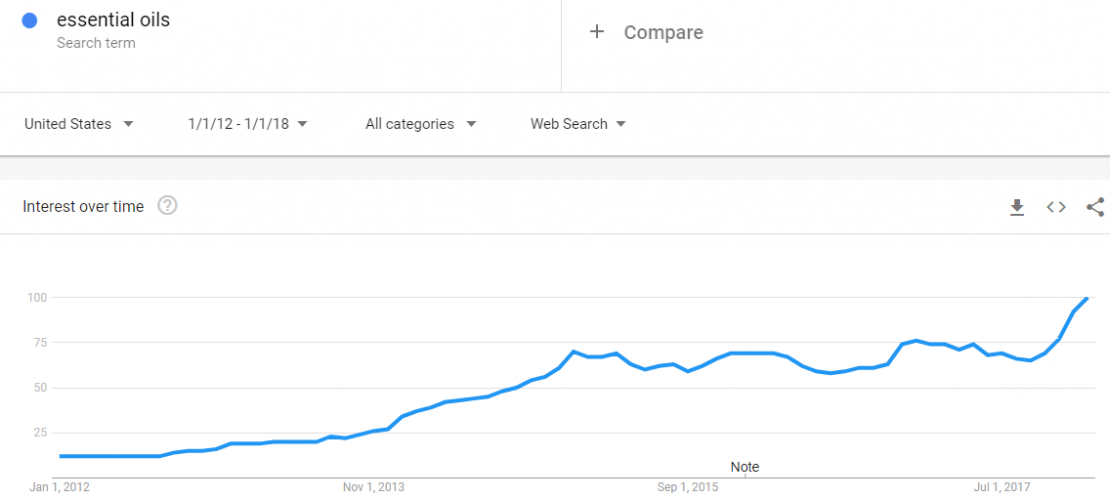Open the Interest over time help icon
Viewport: 1110px width, 499px height.
pos(168,206)
